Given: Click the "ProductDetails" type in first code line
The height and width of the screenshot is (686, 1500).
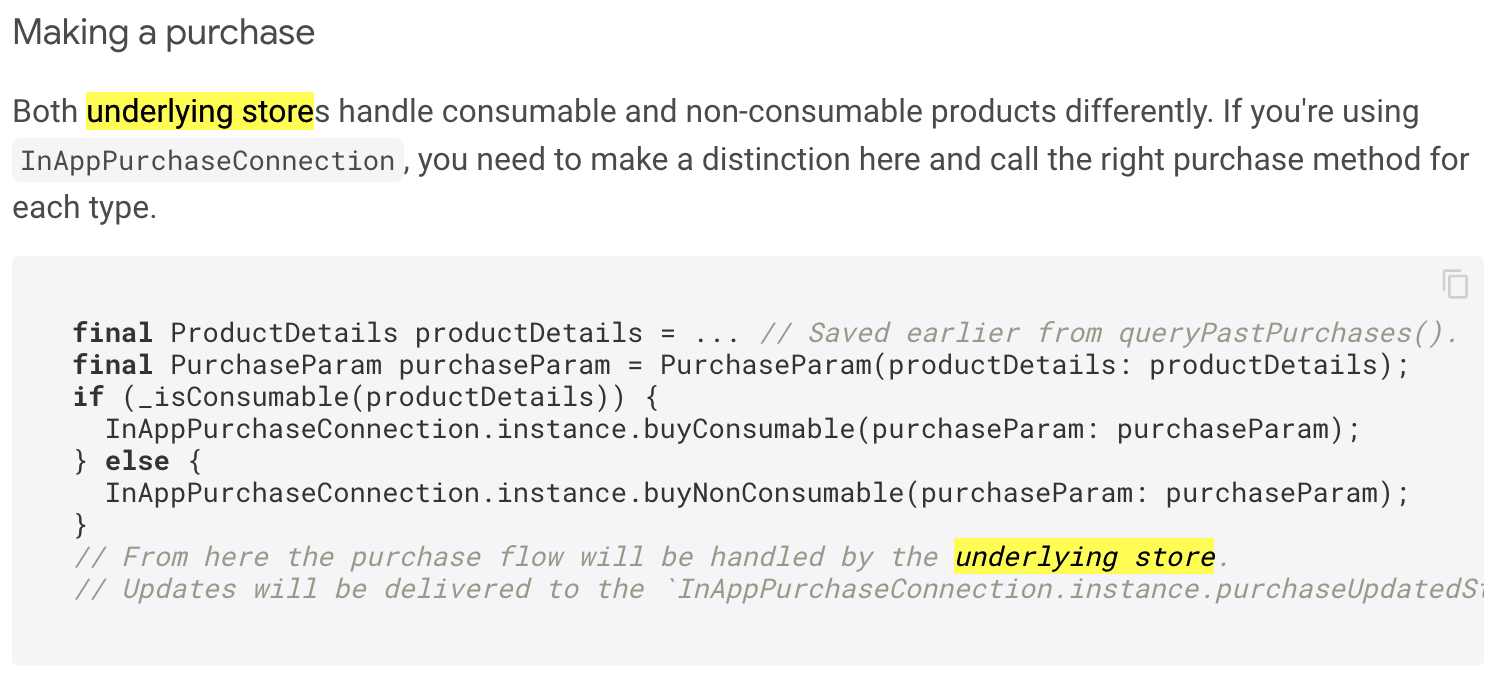Looking at the screenshot, I should (284, 333).
